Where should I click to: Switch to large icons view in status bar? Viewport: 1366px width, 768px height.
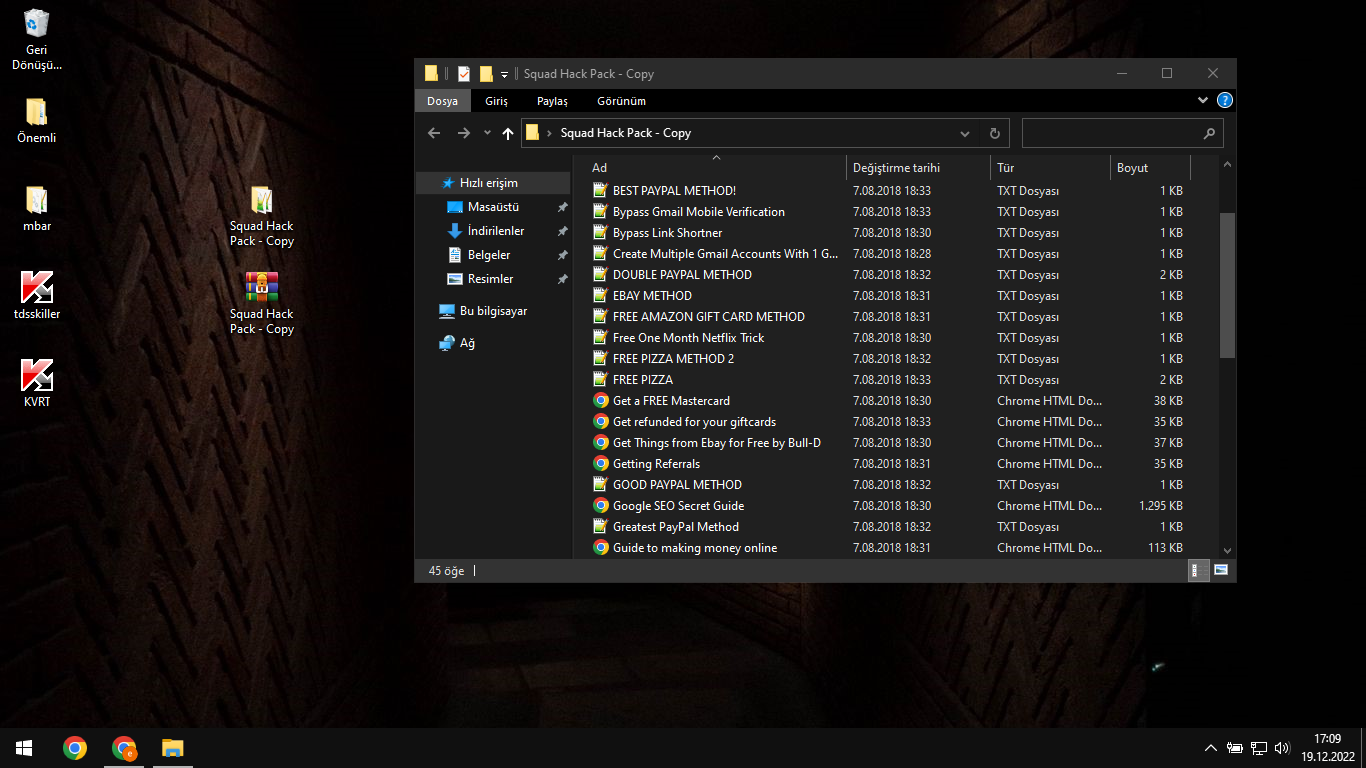pos(1221,570)
